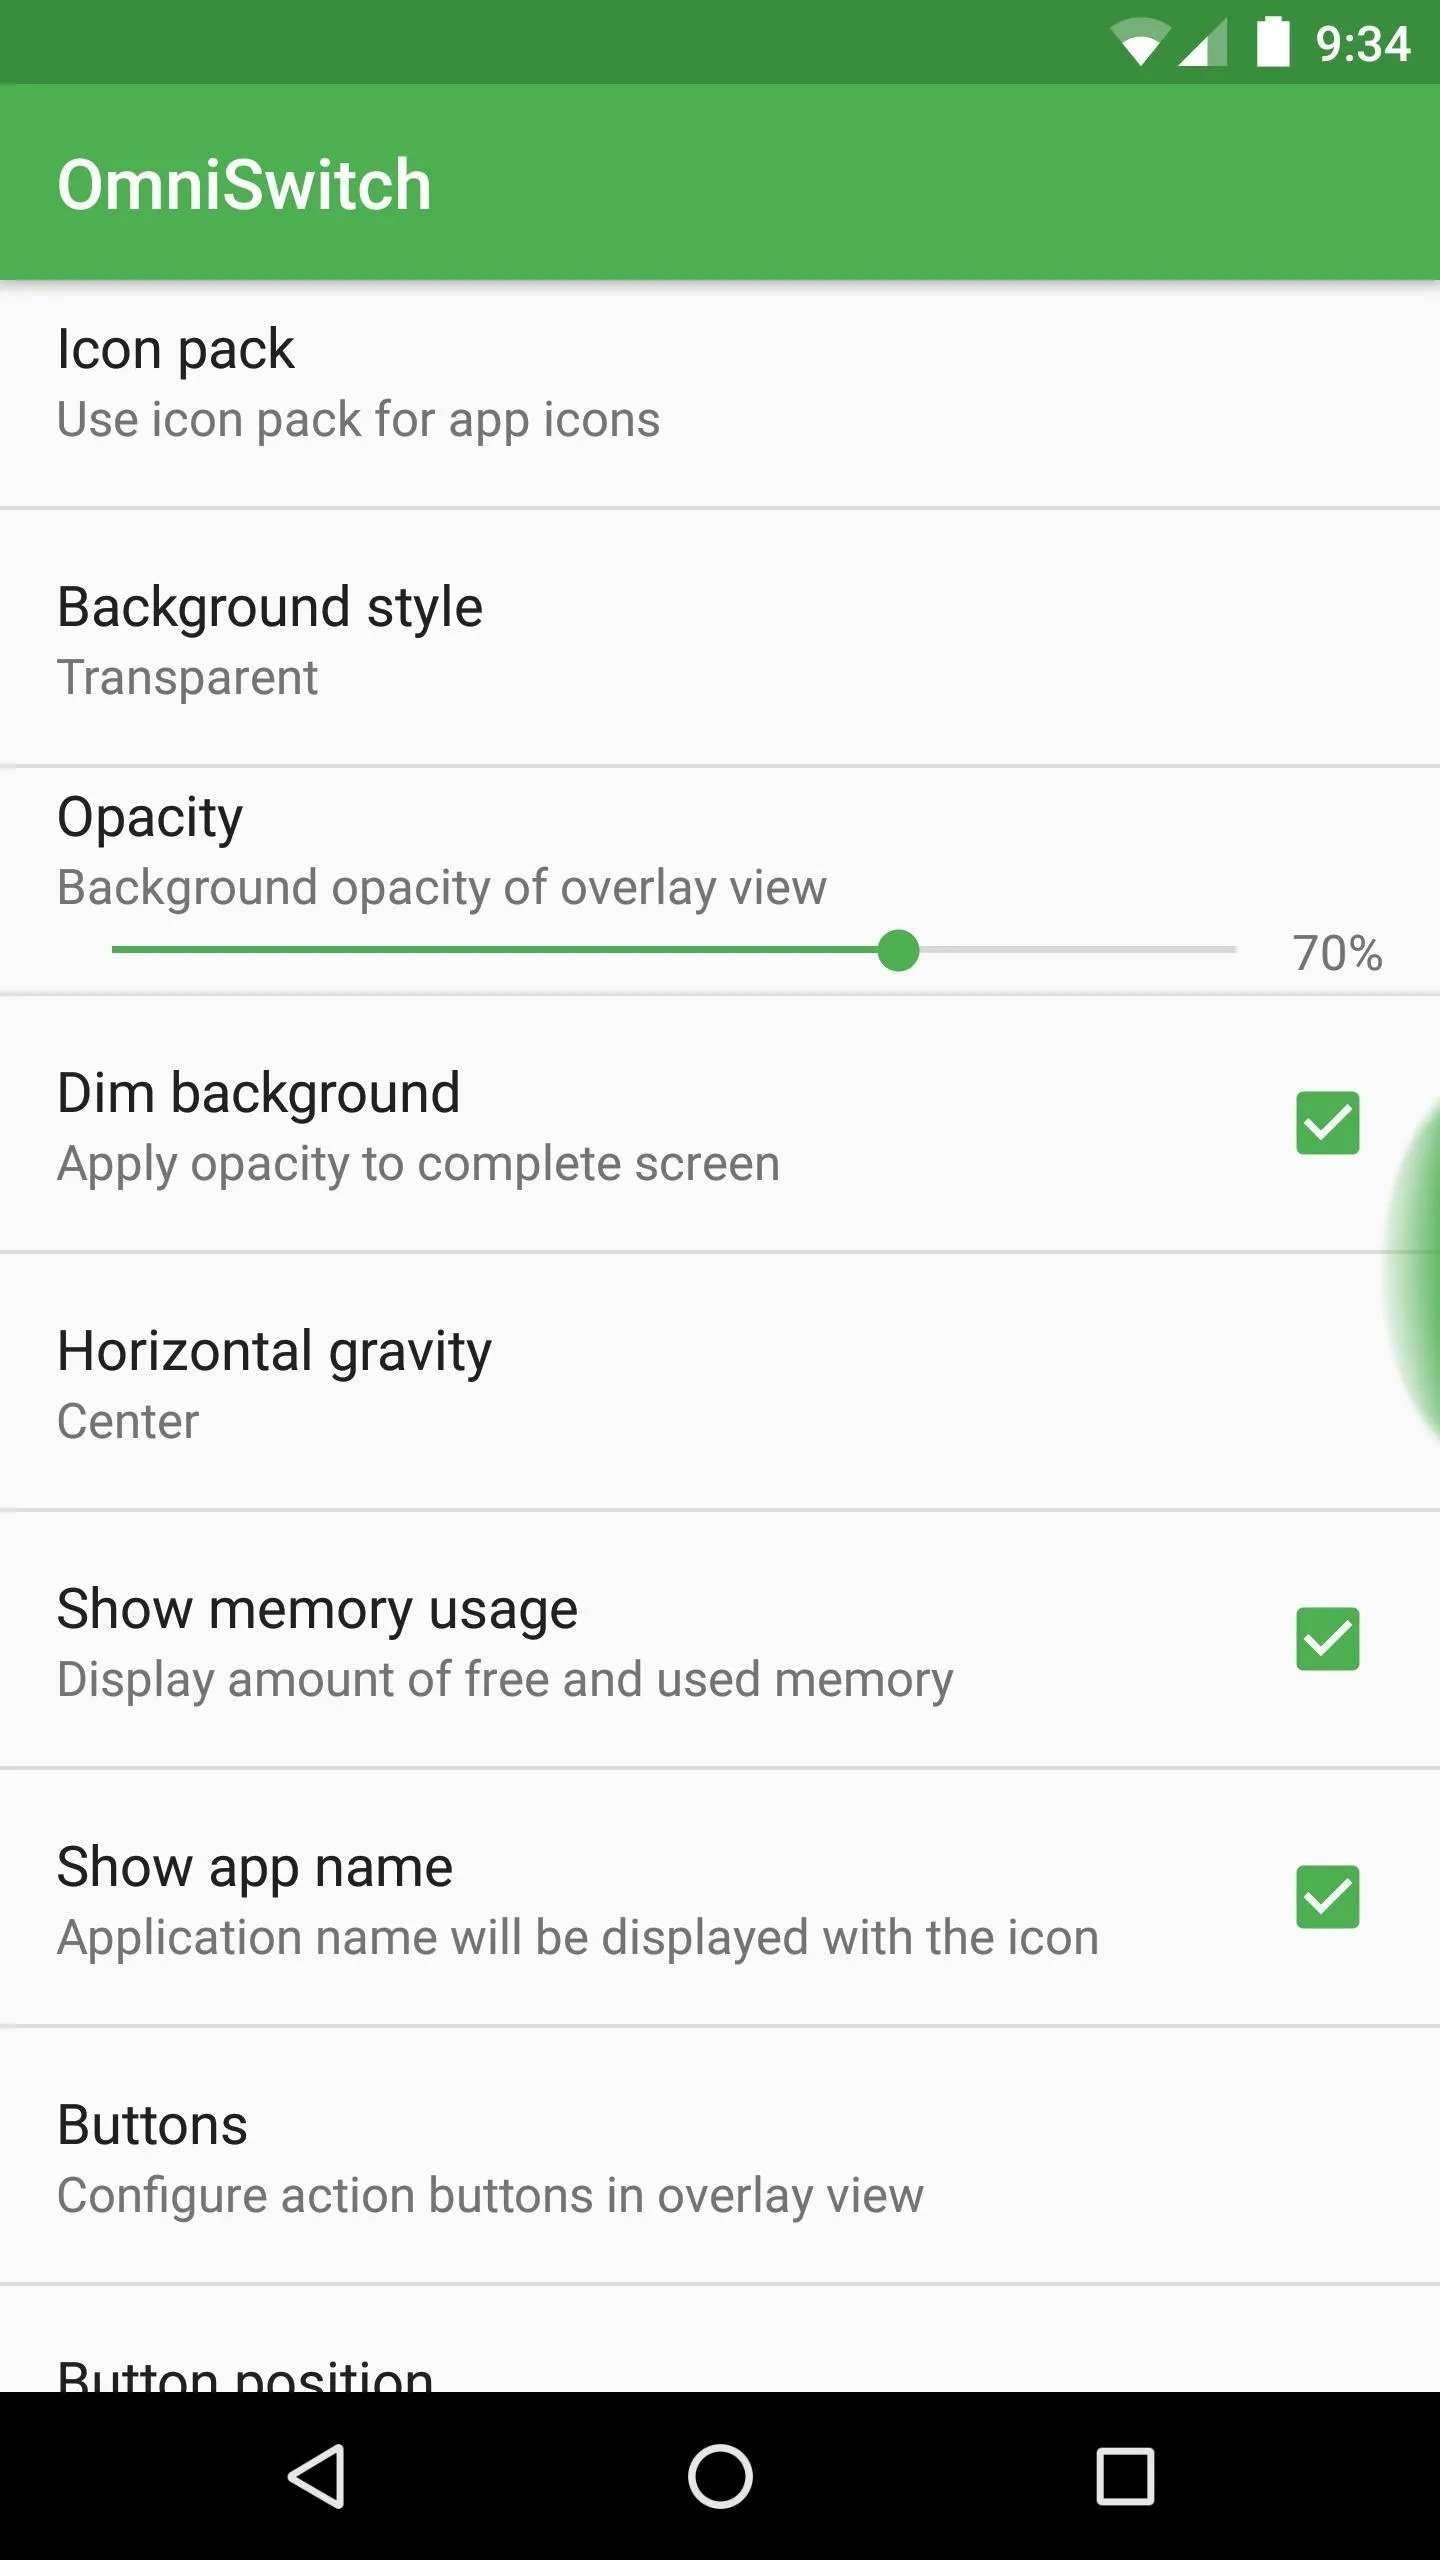This screenshot has width=1440, height=2560.
Task: Tap the Wi-Fi status icon
Action: [1140, 43]
